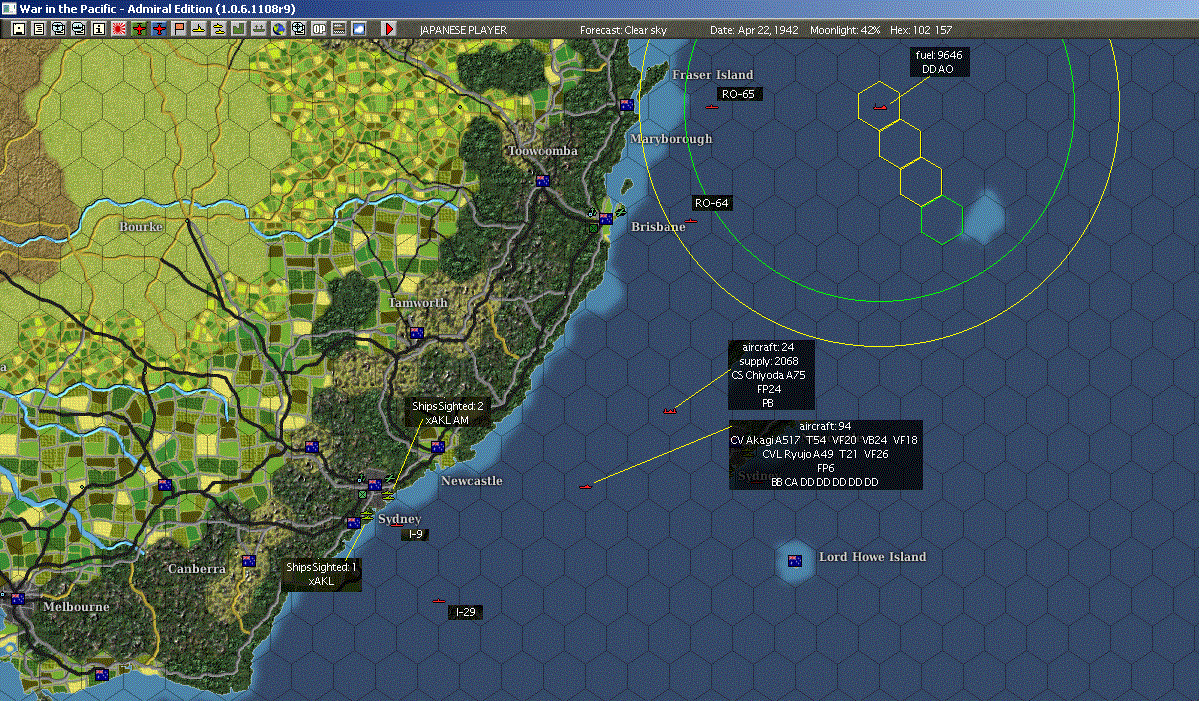
Task: Click Lord Howe Island base flag
Action: (794, 561)
